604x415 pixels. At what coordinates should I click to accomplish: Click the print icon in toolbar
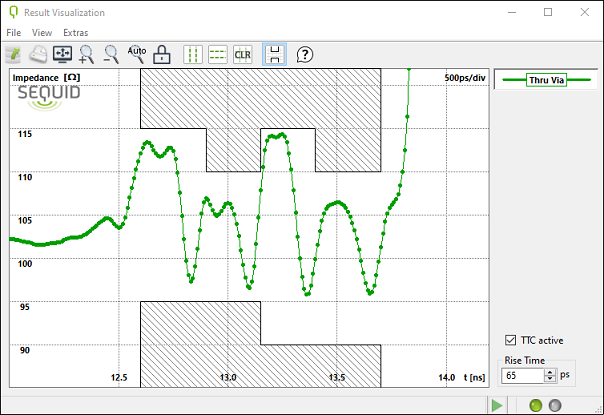click(x=38, y=54)
